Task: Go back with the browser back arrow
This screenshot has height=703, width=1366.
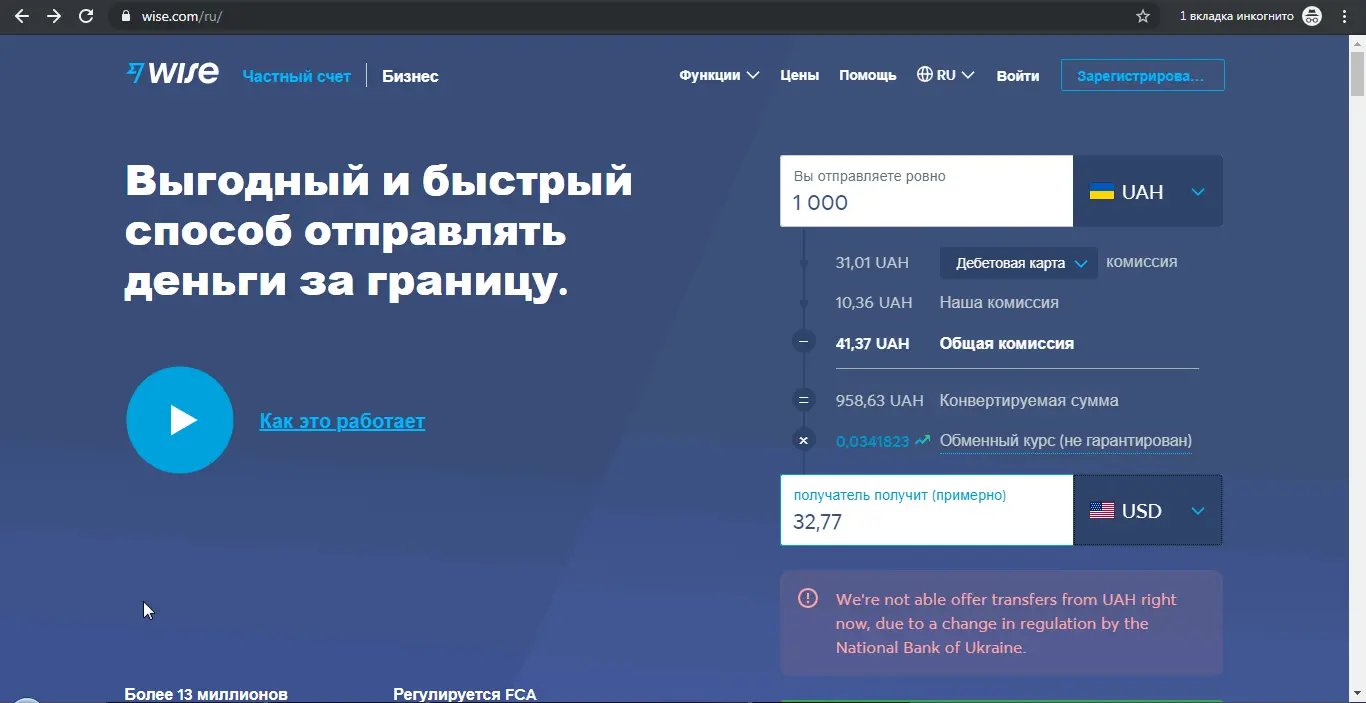Action: click(x=22, y=16)
